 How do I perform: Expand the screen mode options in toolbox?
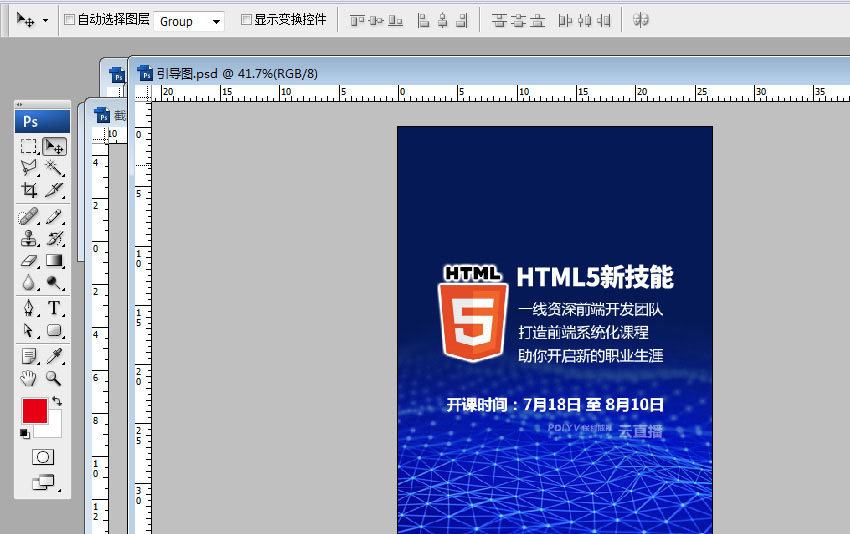(43, 483)
